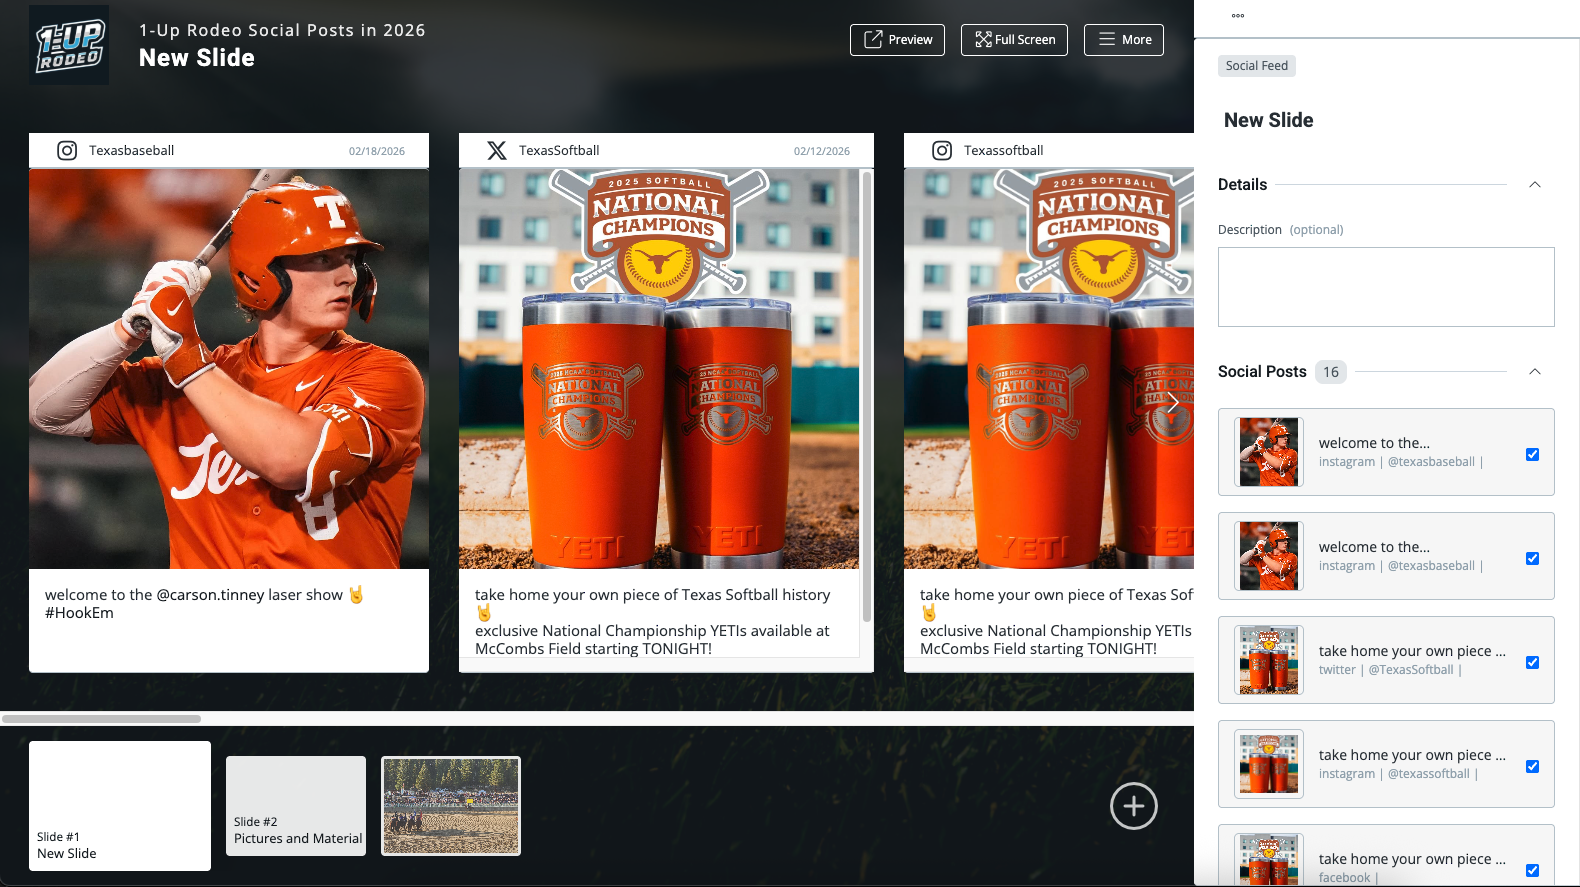The image size is (1580, 887).
Task: Click the "TexasSoftball" account name on X card
Action: (x=559, y=151)
